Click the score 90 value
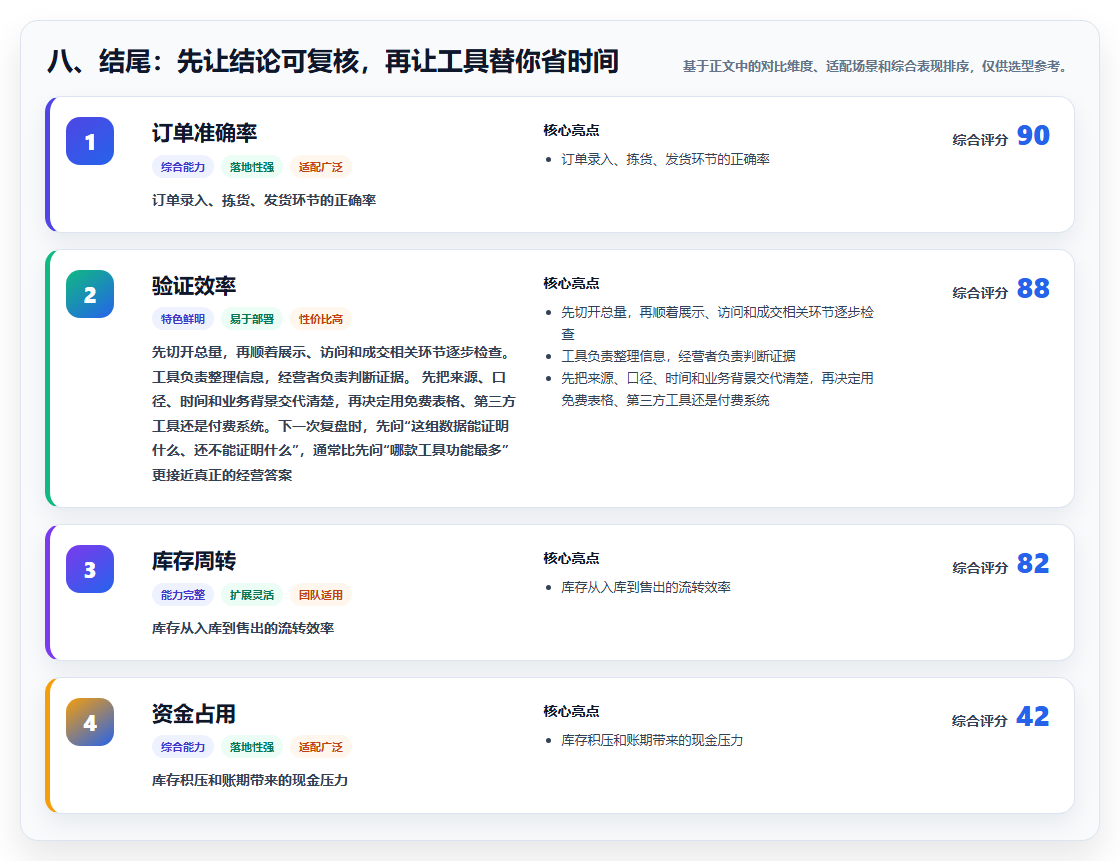The width and height of the screenshot is (1120, 861). pyautogui.click(x=1033, y=135)
